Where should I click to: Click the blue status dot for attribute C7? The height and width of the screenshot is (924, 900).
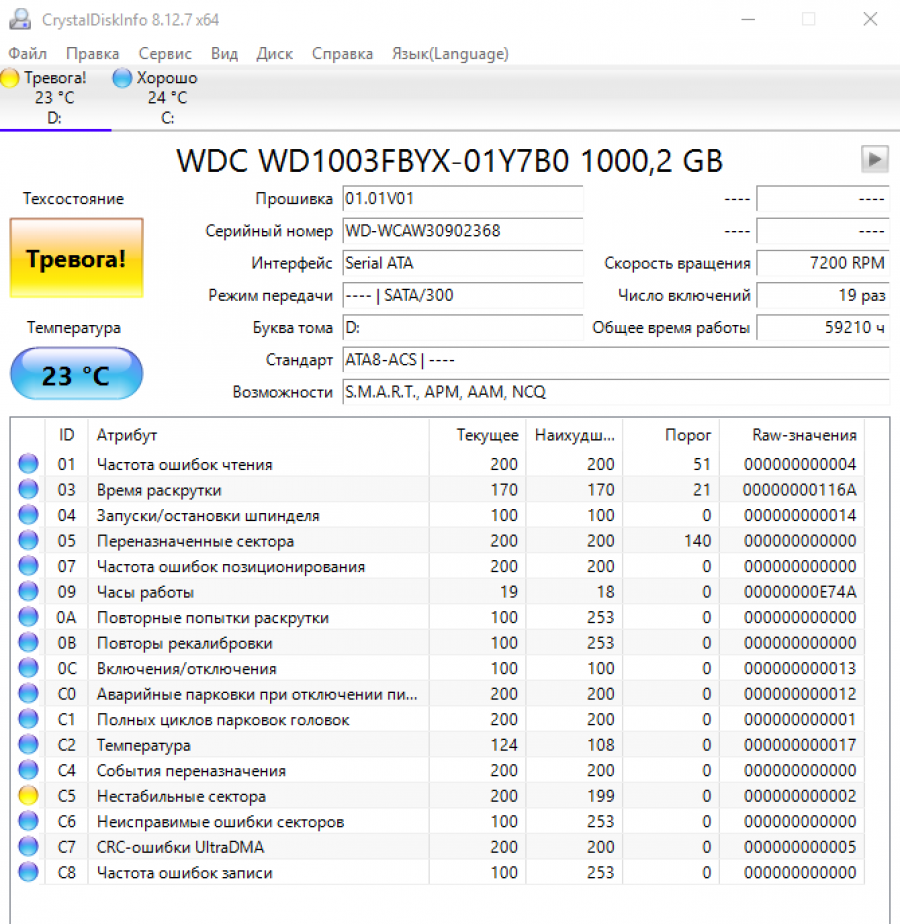pyautogui.click(x=28, y=847)
